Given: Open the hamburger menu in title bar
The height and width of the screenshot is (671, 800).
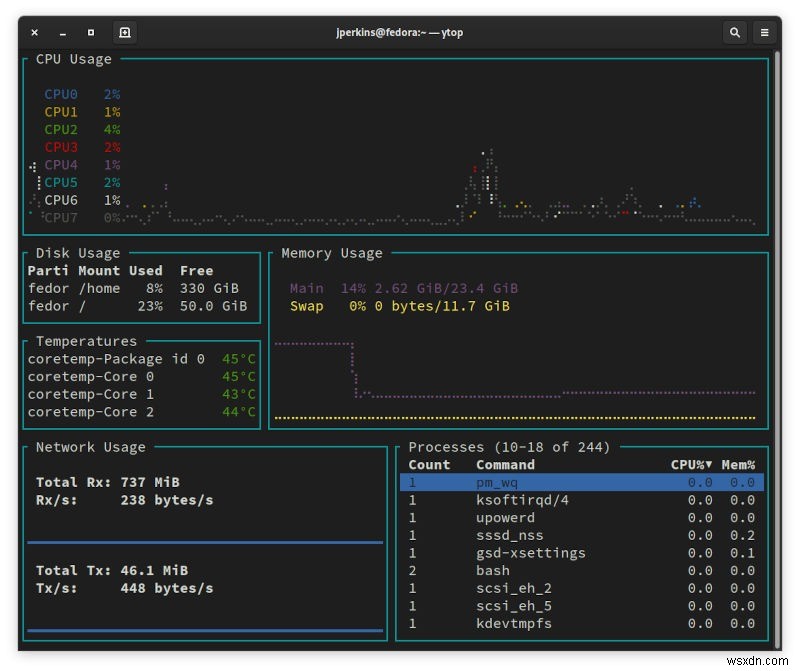Looking at the screenshot, I should (765, 32).
